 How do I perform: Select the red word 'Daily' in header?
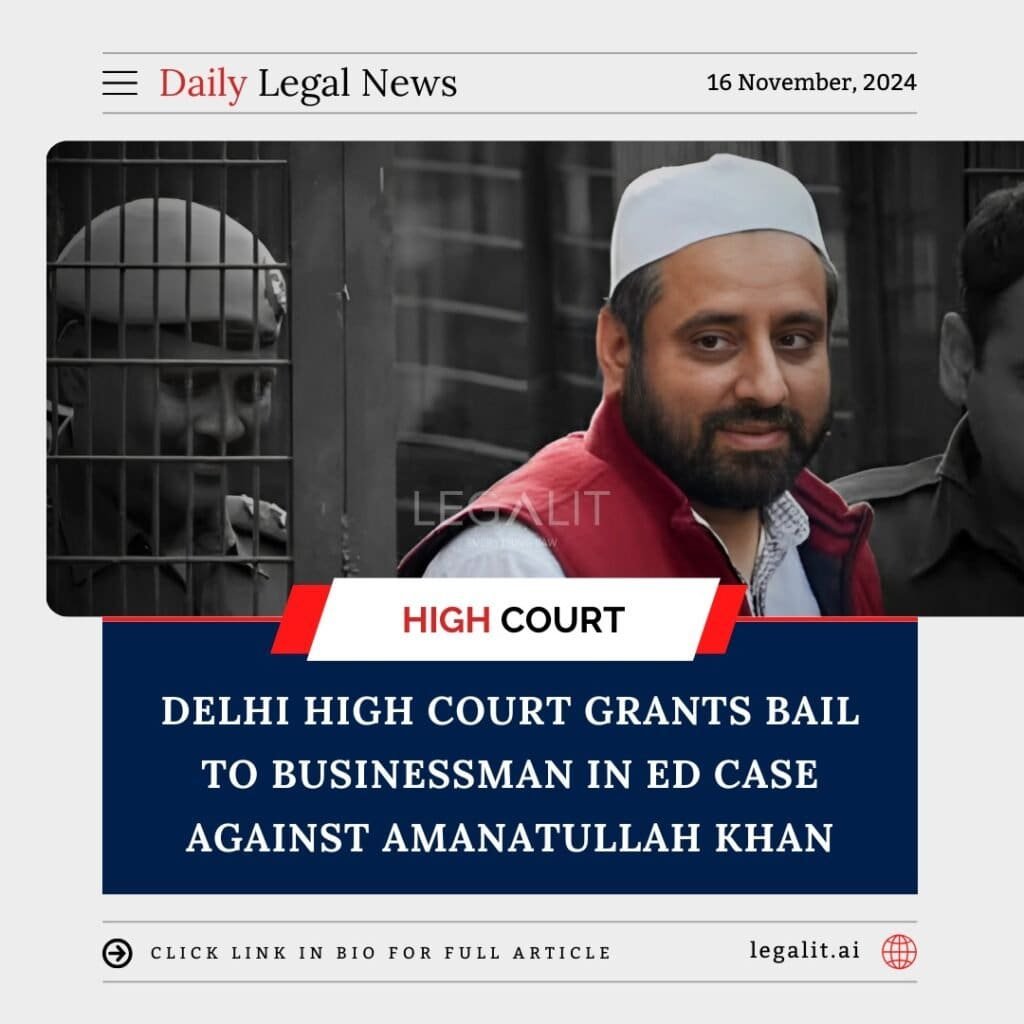pyautogui.click(x=203, y=84)
